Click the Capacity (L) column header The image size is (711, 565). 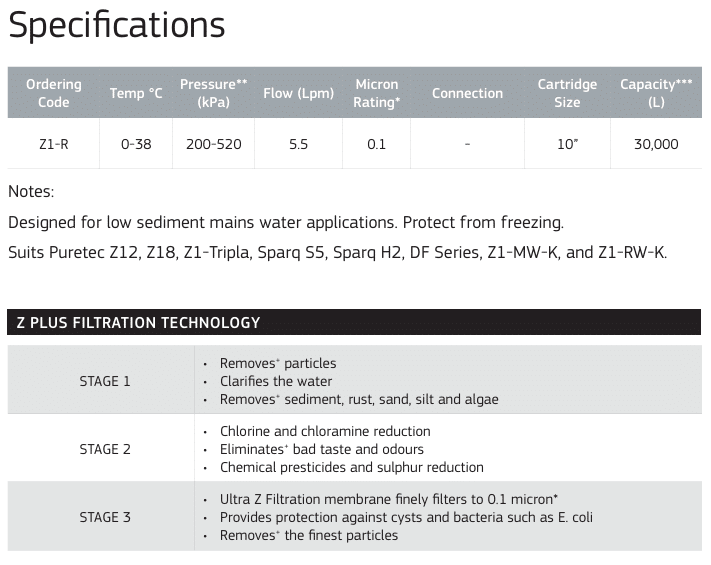click(656, 93)
